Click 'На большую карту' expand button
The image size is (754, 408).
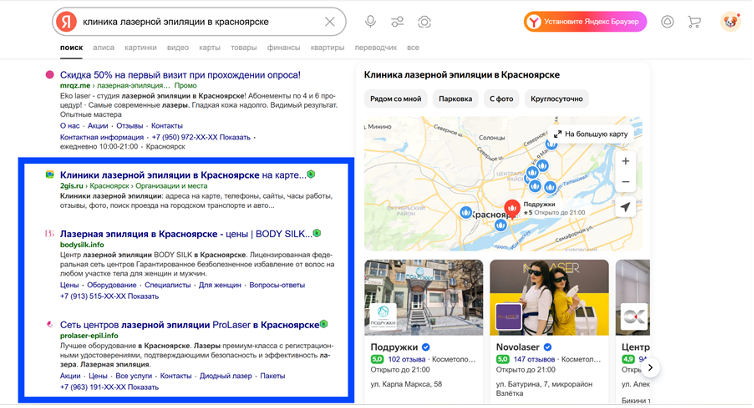[591, 134]
